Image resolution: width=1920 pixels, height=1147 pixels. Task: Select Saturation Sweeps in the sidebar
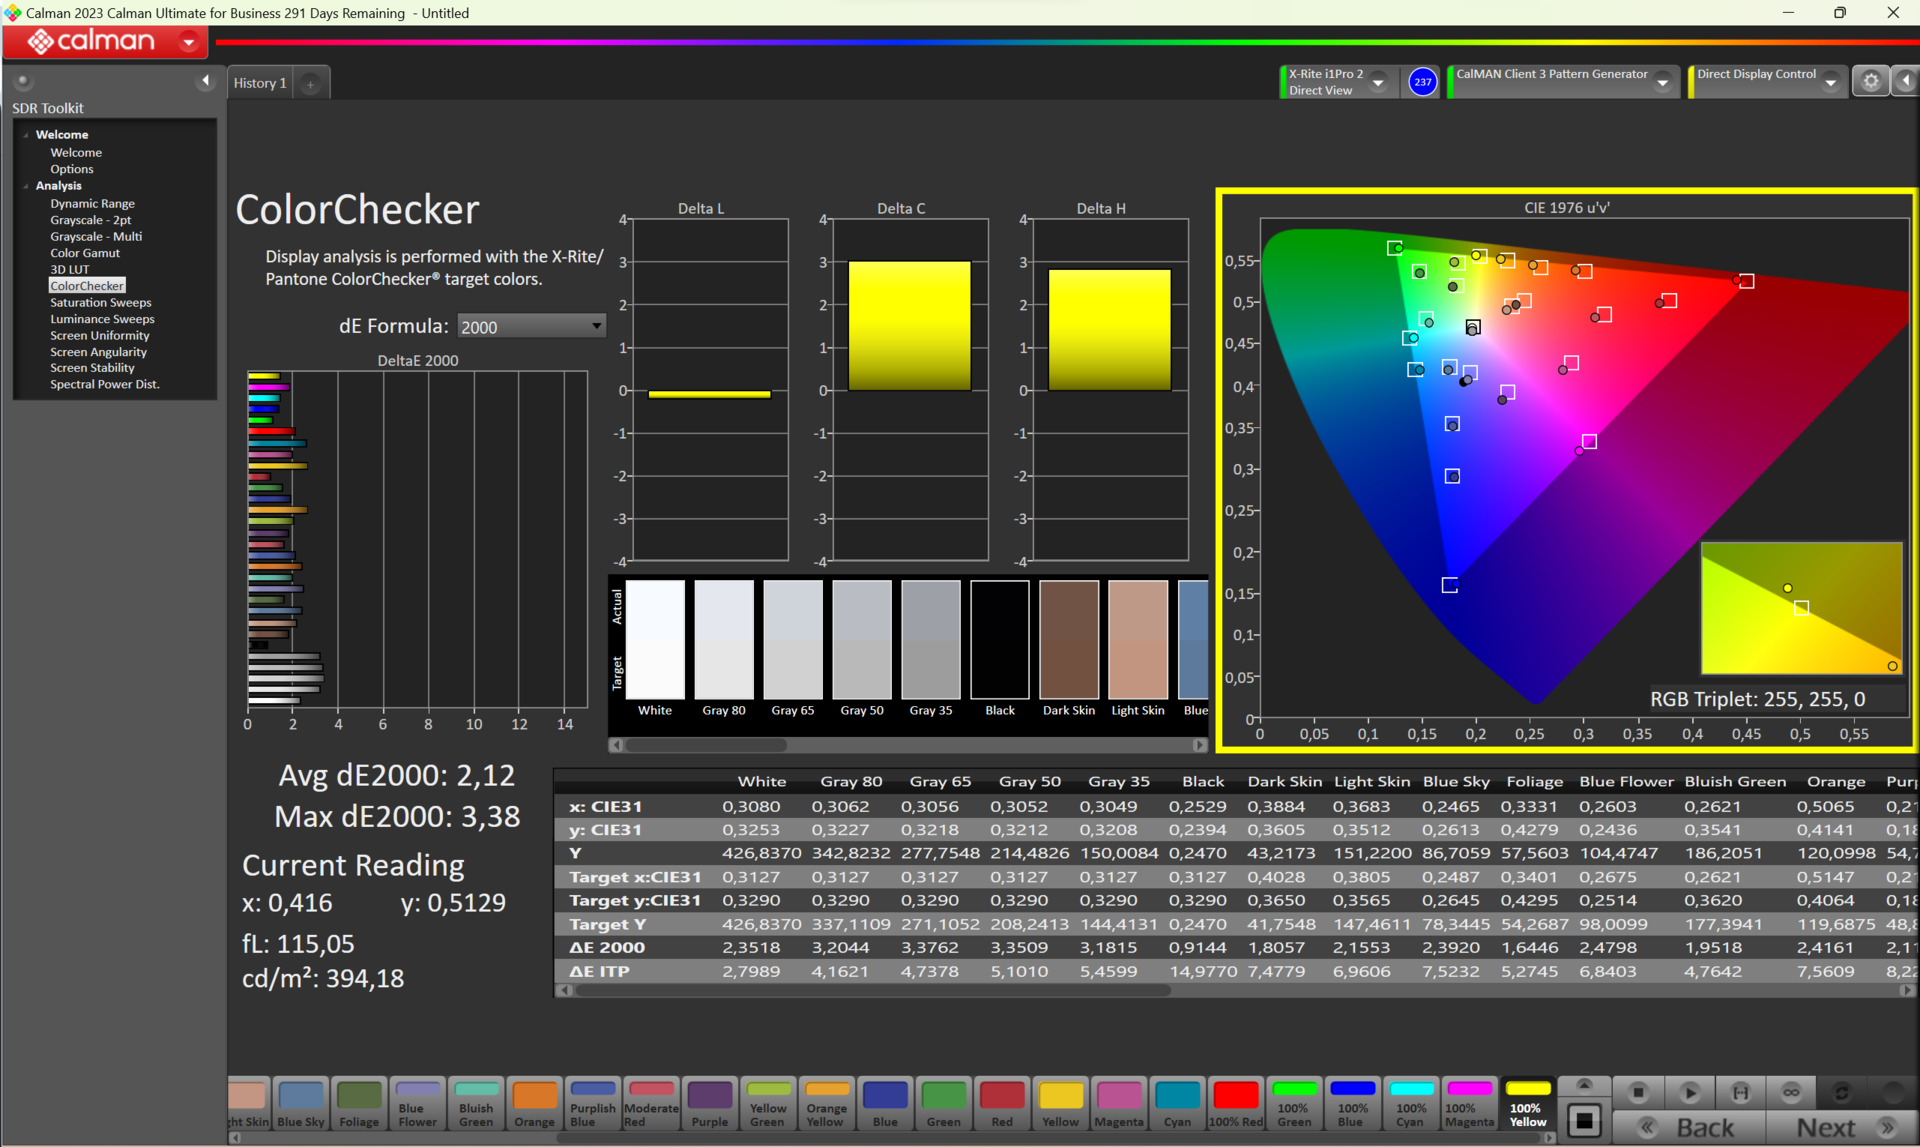[101, 302]
